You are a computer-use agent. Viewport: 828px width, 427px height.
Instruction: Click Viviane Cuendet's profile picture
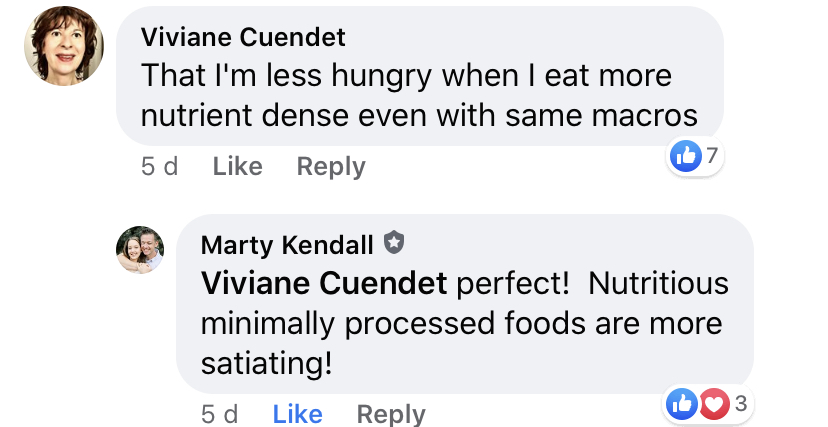66,48
